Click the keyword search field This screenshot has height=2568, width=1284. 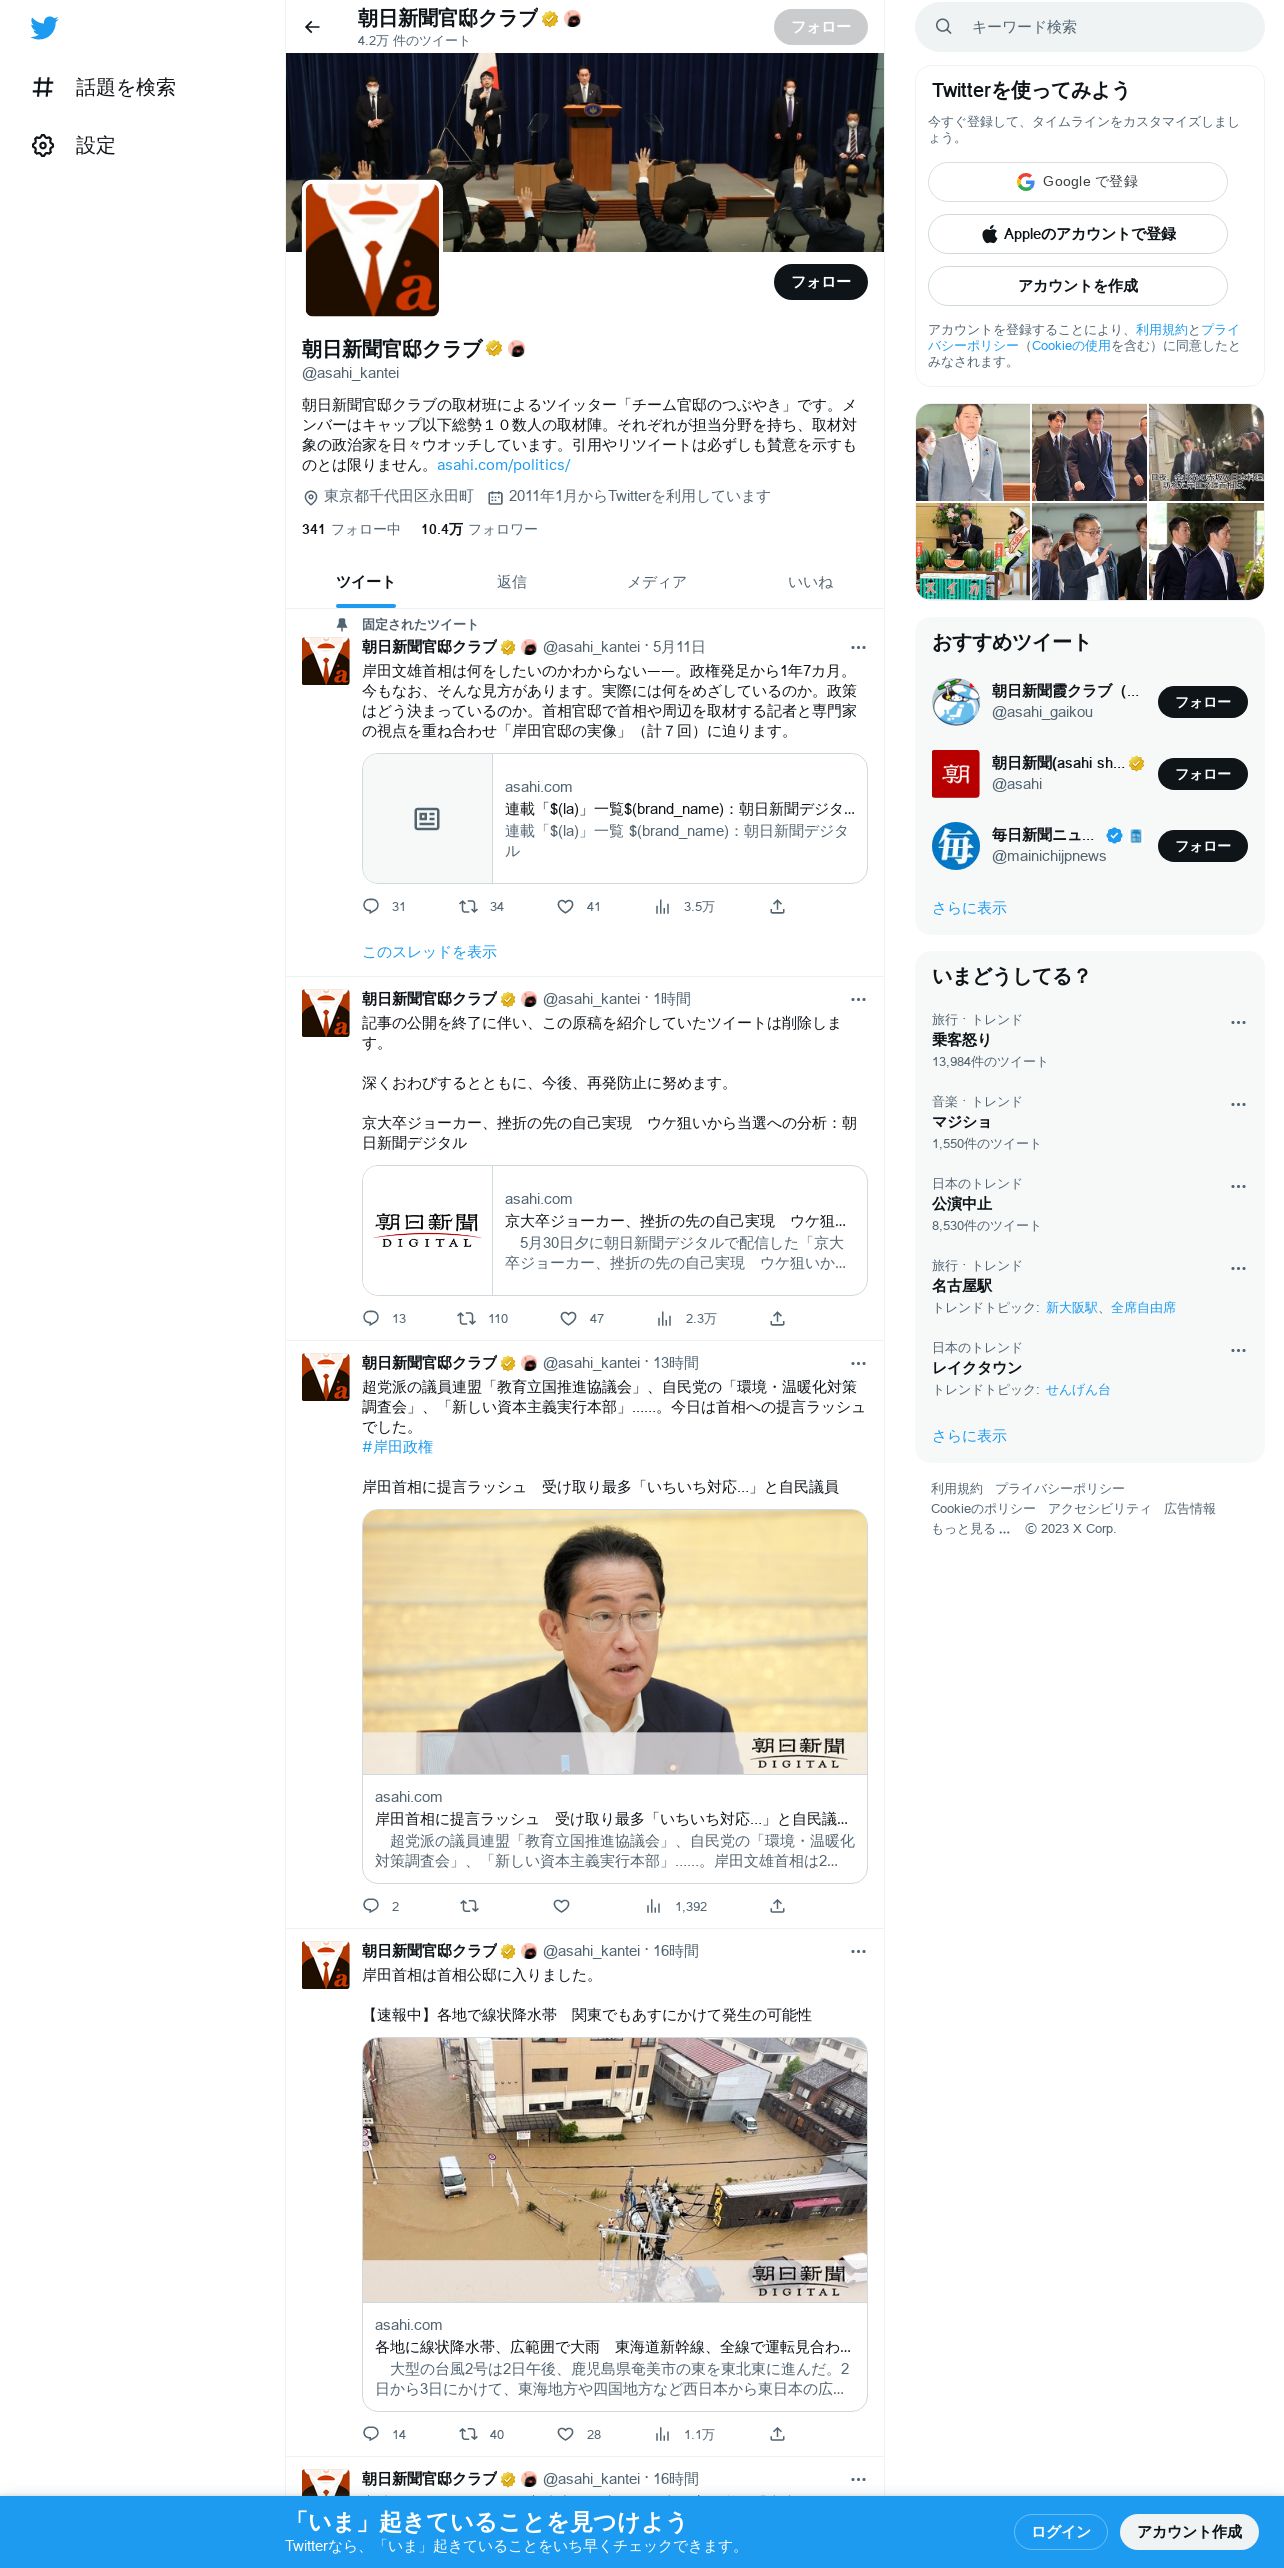tap(1090, 27)
